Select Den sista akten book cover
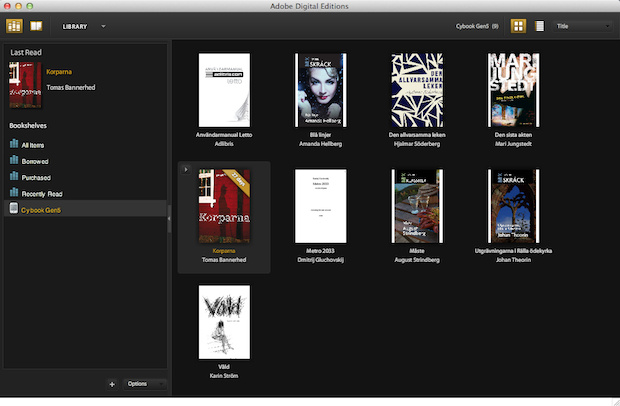Viewport: 620px width, 406px height. pos(514,88)
